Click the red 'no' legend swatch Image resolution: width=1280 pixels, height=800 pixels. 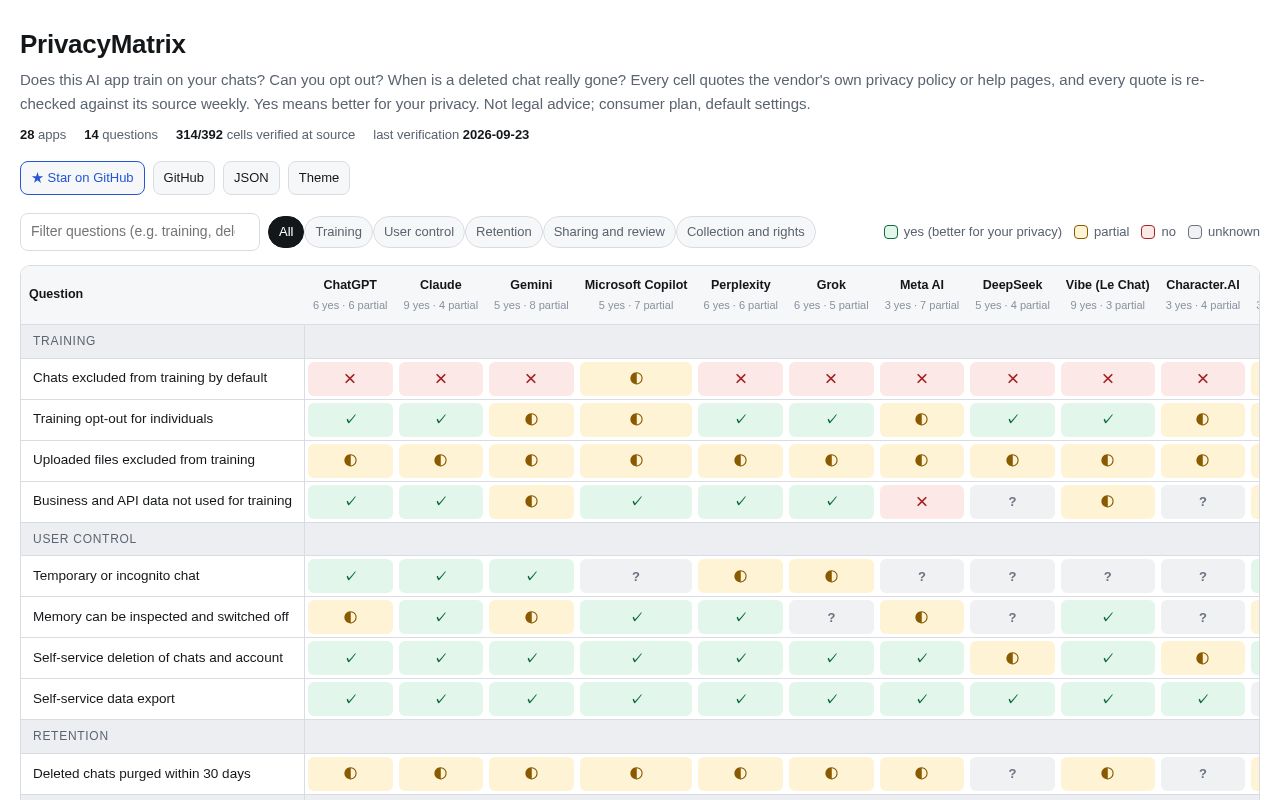(1148, 232)
